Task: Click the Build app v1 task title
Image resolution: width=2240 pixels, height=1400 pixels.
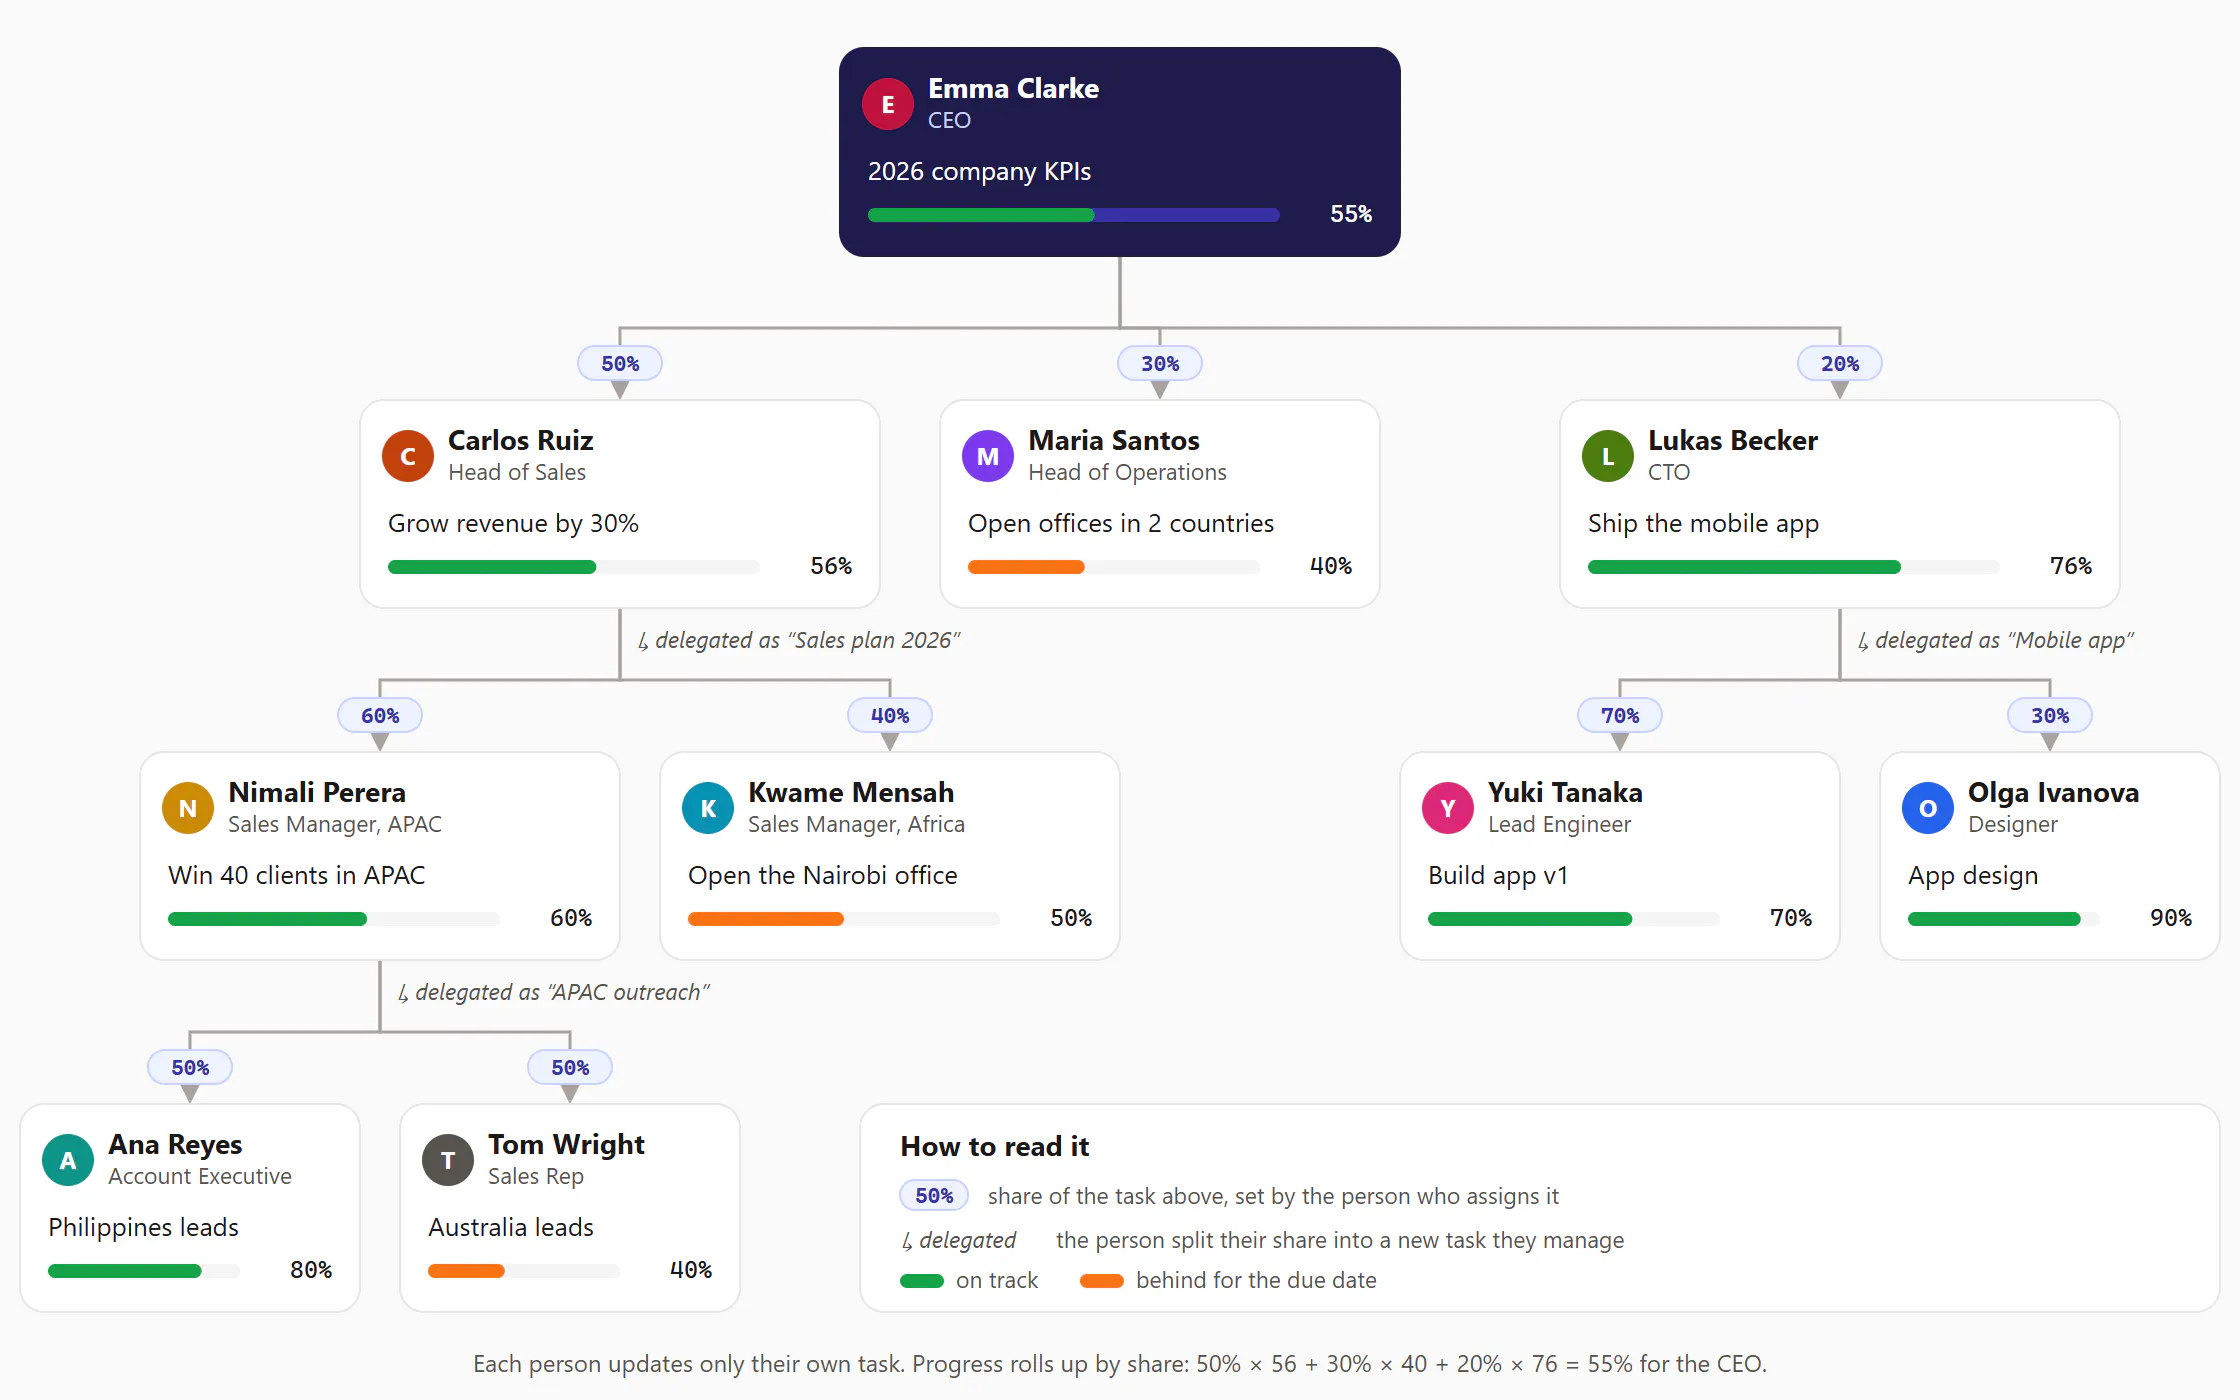Action: tap(1498, 875)
